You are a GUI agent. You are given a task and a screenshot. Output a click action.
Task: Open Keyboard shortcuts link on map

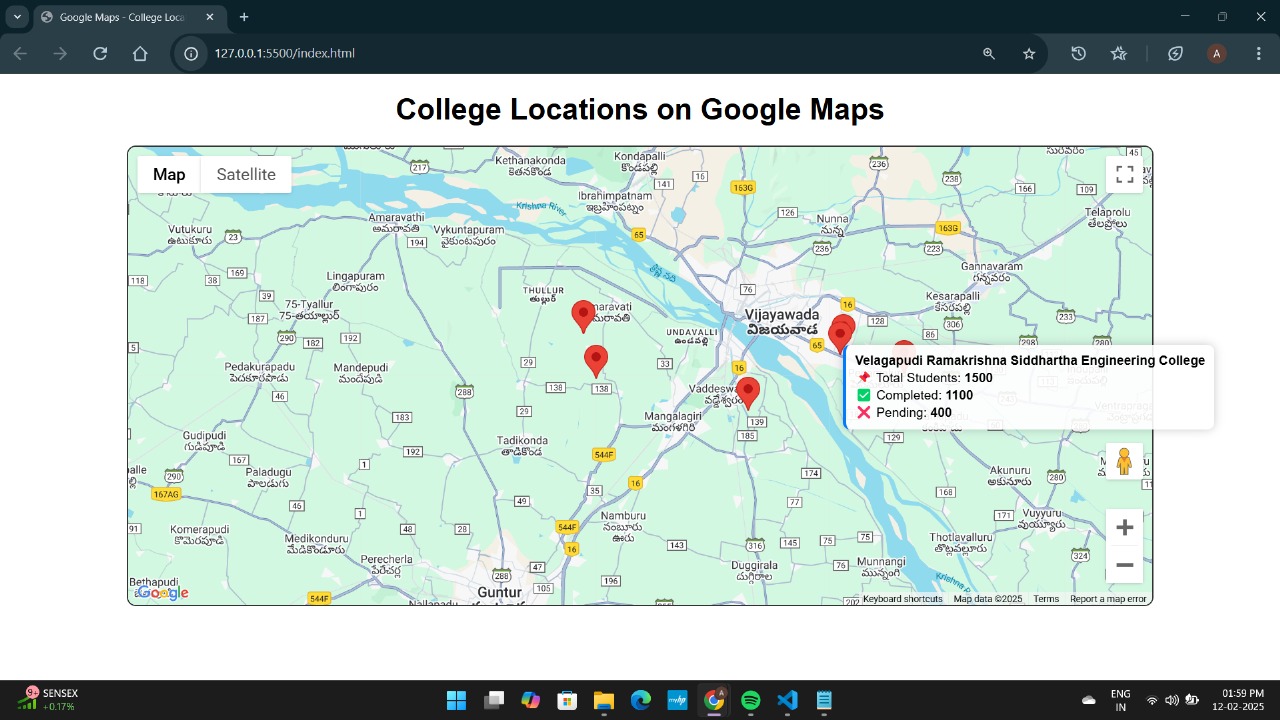902,599
